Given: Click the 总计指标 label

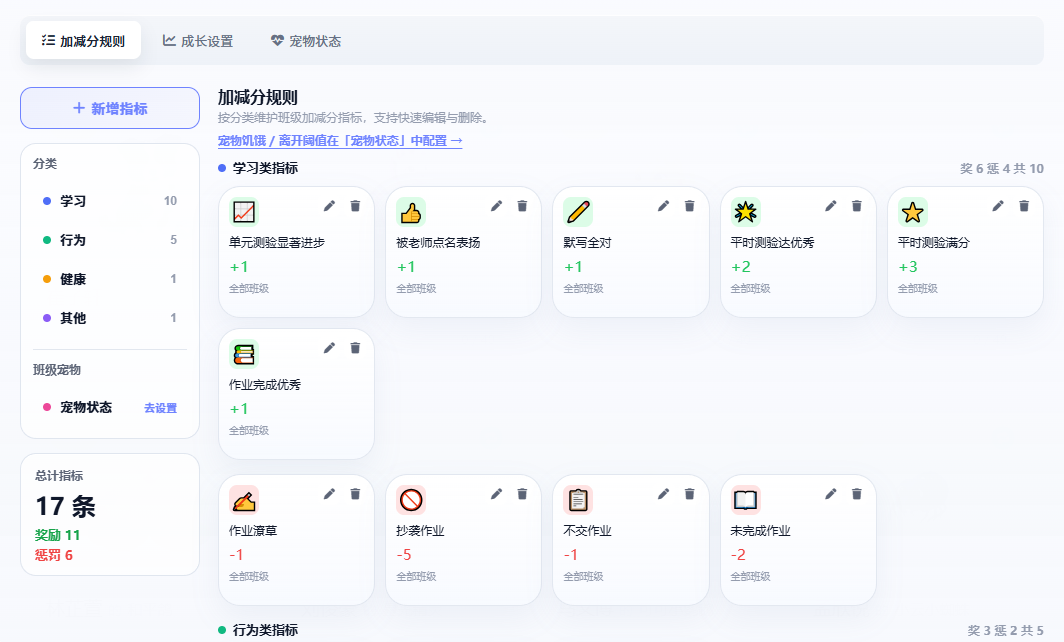Looking at the screenshot, I should pos(59,476).
